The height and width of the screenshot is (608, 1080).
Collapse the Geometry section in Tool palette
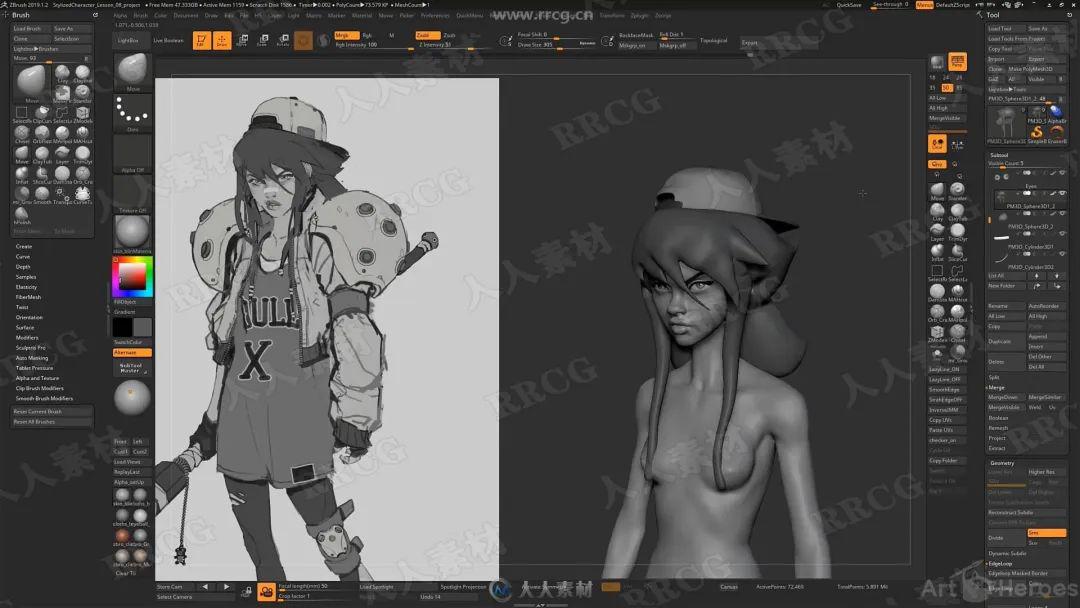click(1002, 463)
